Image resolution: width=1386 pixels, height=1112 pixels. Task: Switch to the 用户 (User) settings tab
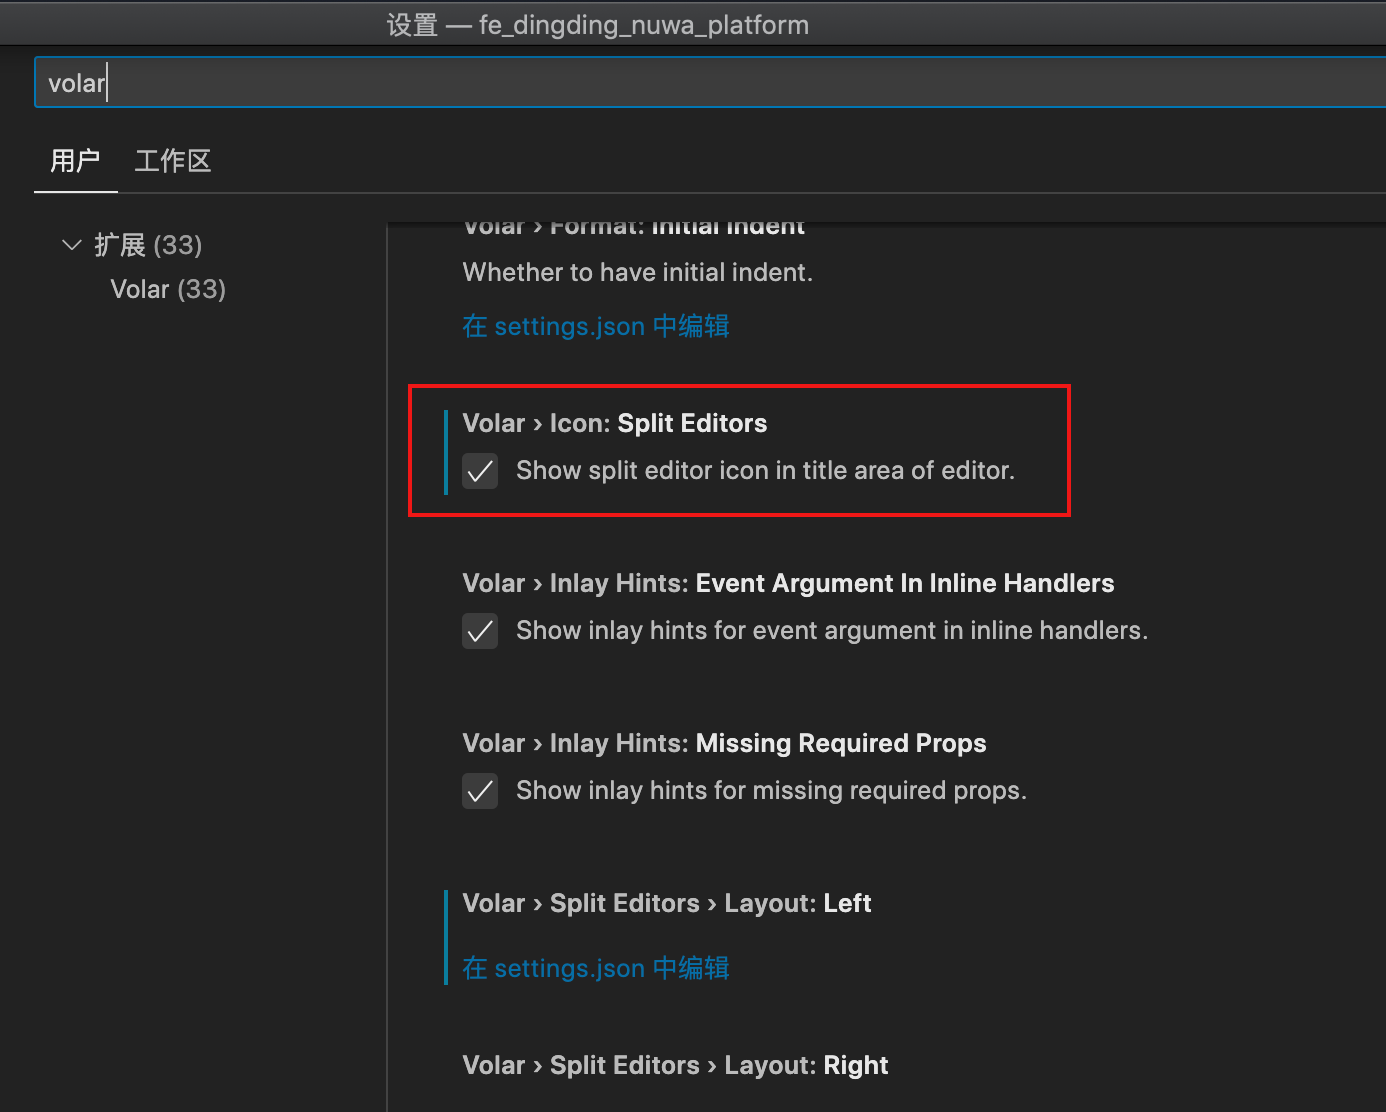coord(75,161)
